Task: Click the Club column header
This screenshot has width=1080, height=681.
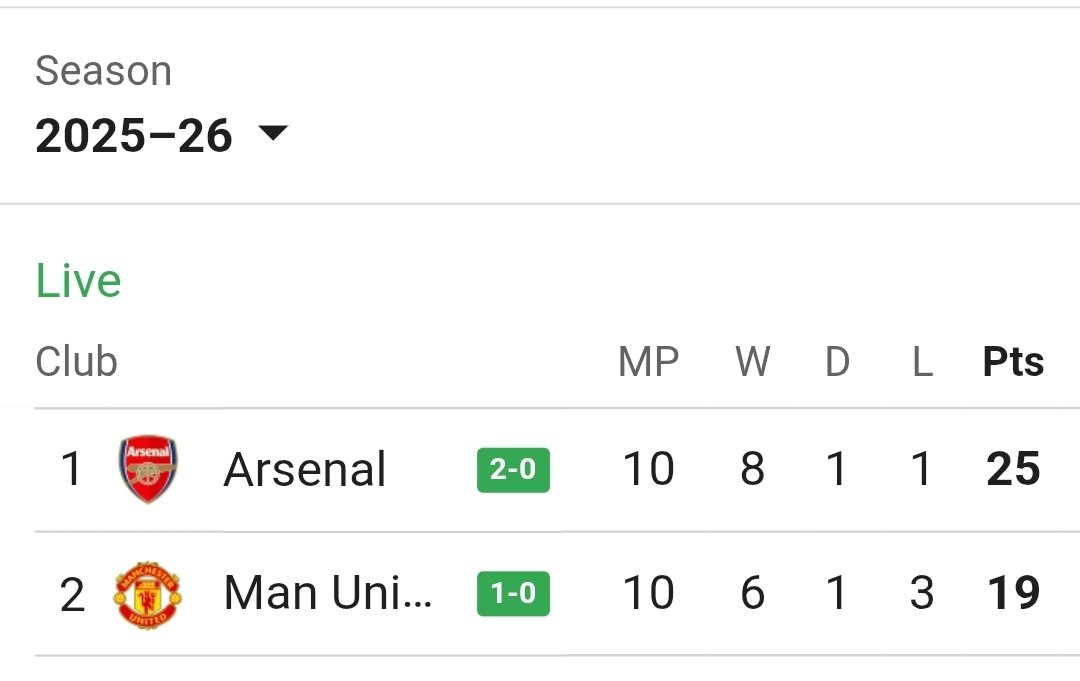Action: click(76, 362)
